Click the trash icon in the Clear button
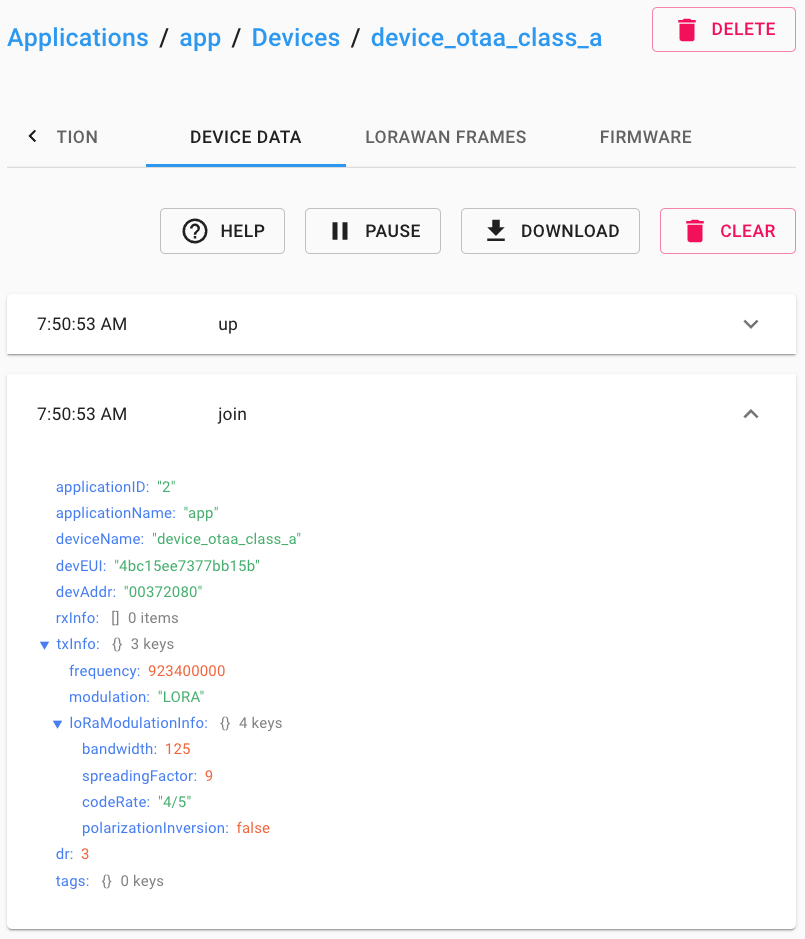 (x=694, y=231)
